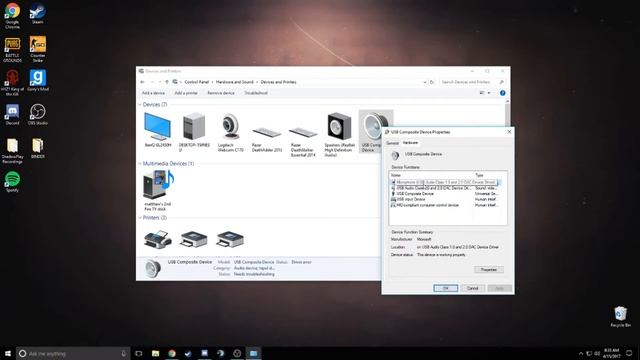The width and height of the screenshot is (640, 360).
Task: Open the Action Center notifications icon
Action: [x=629, y=353]
